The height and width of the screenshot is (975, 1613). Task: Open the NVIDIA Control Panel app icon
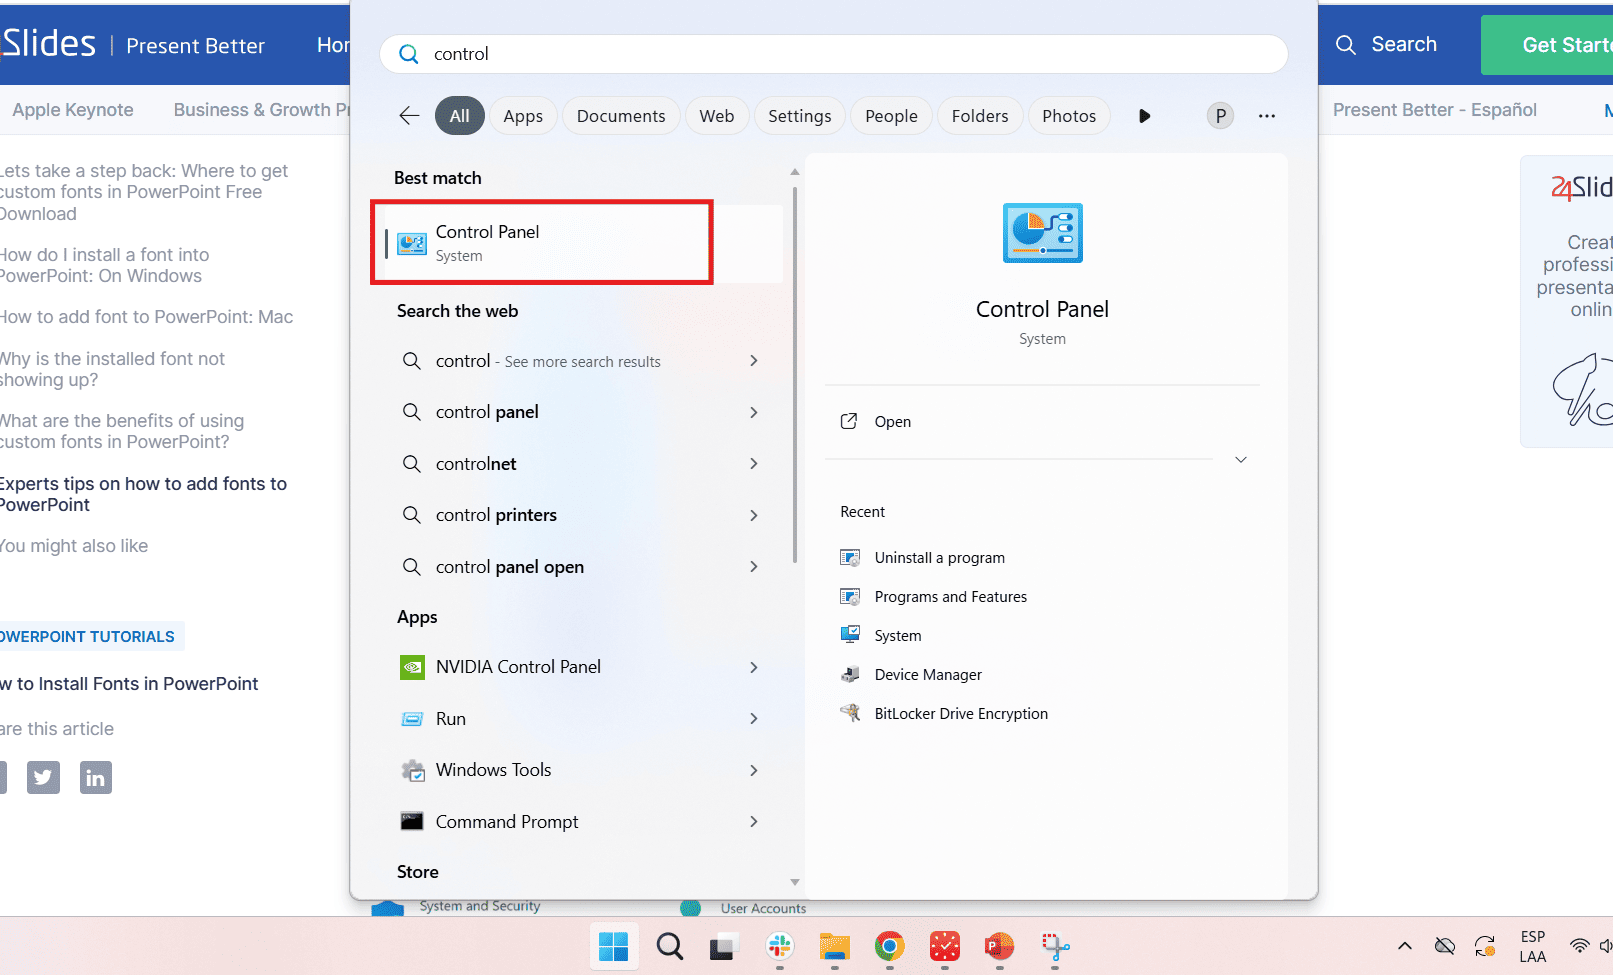(412, 667)
